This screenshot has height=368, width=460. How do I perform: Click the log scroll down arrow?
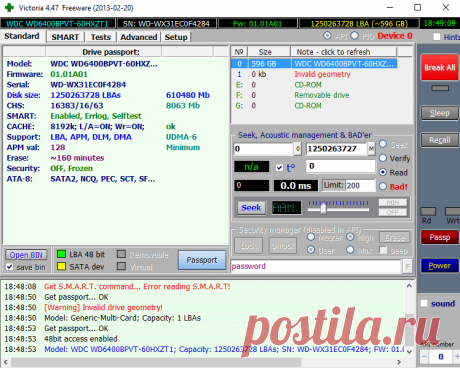tap(409, 351)
